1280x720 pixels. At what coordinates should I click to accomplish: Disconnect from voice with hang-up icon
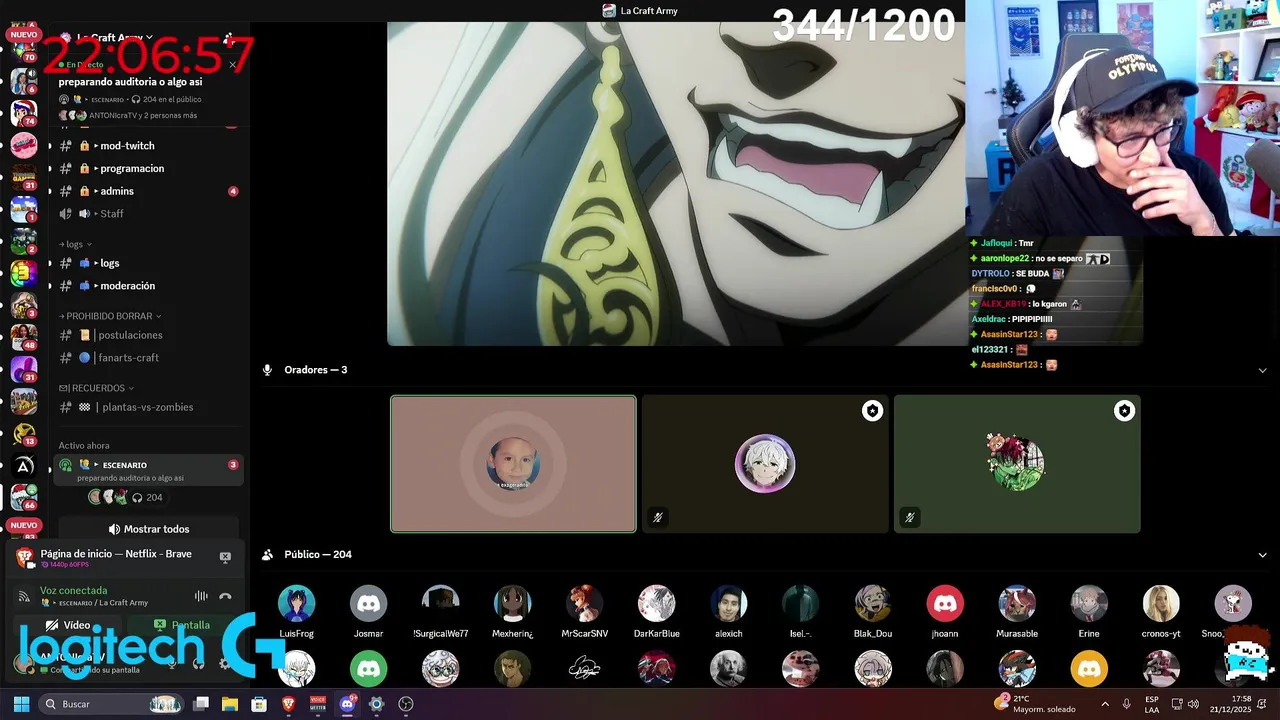pyautogui.click(x=225, y=596)
